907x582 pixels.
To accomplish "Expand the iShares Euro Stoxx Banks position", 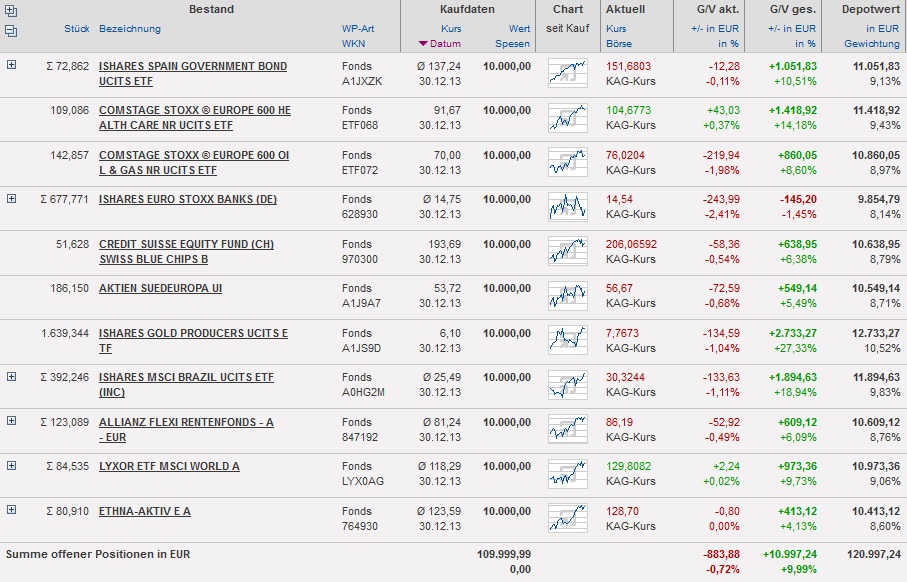I will (x=12, y=198).
